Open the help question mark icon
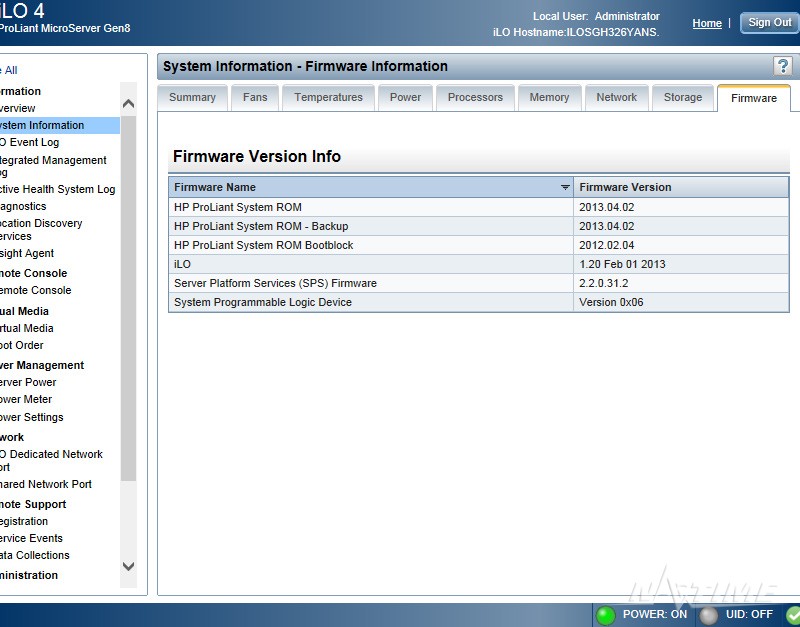Viewport: 800px width, 627px height. tap(782, 66)
